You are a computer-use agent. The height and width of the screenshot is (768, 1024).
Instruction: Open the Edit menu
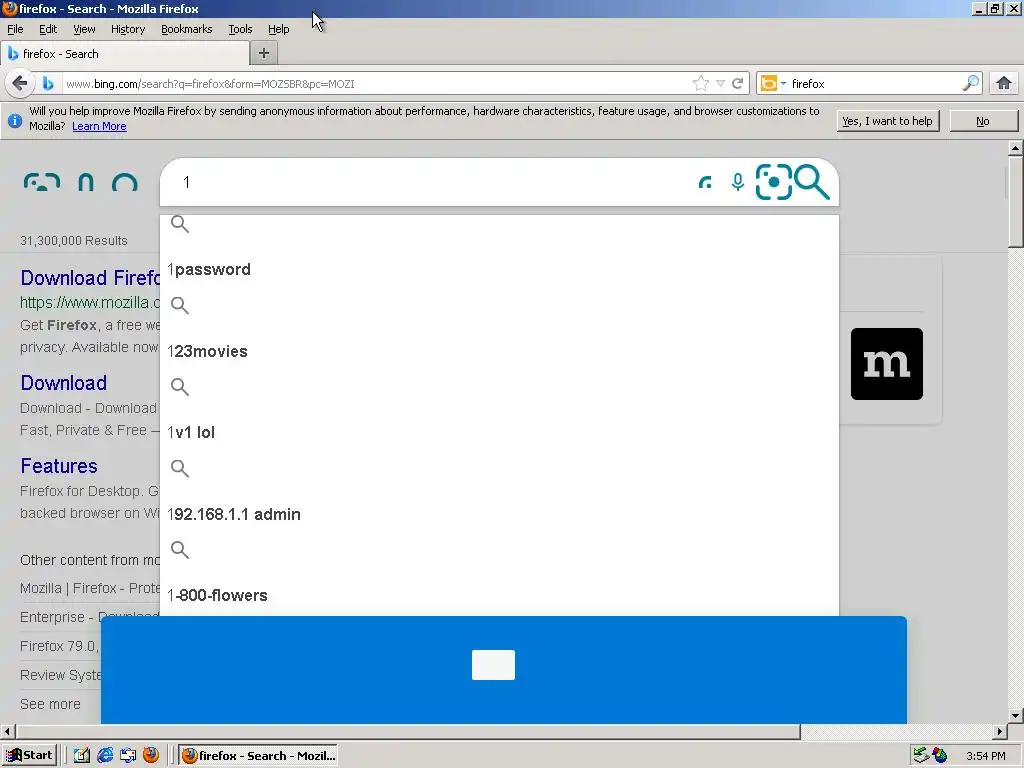point(48,29)
